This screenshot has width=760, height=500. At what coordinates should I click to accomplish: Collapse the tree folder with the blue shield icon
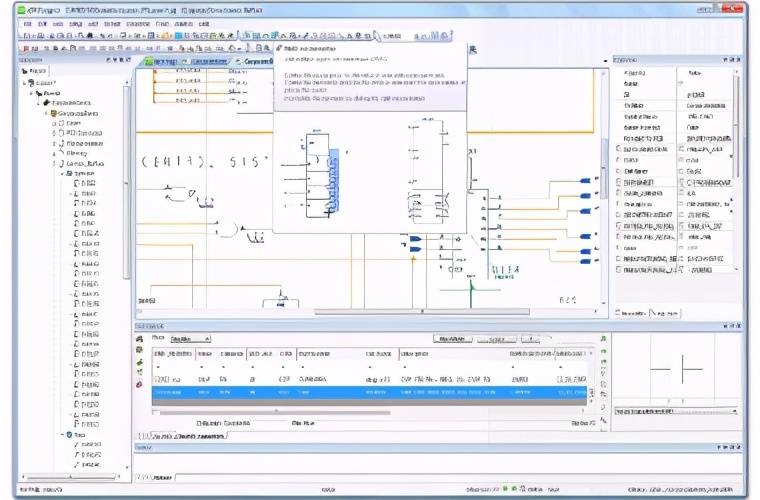coord(63,435)
